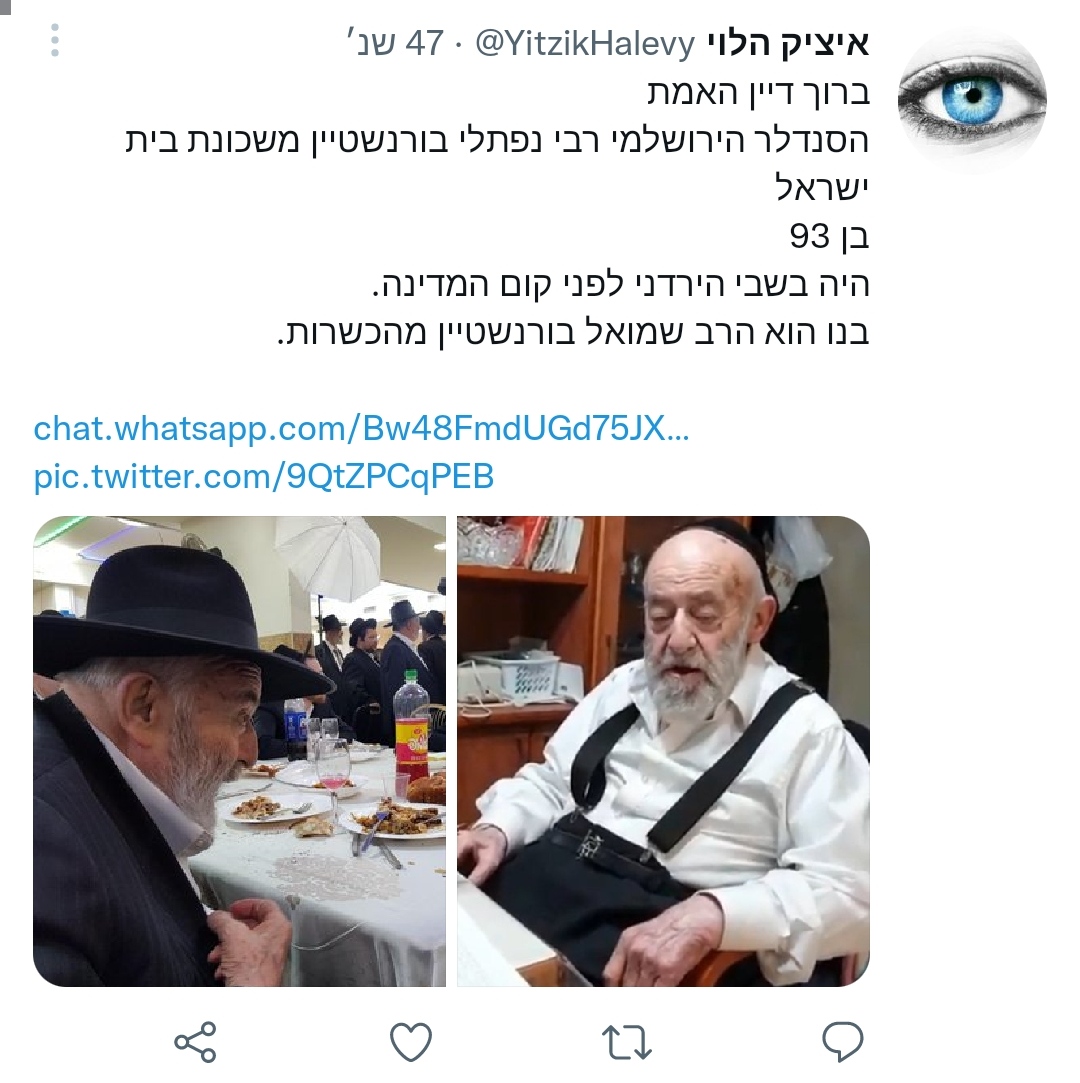Image resolution: width=1080 pixels, height=1083 pixels.
Task: Click the single word ישראל in the tweet
Action: click(821, 189)
